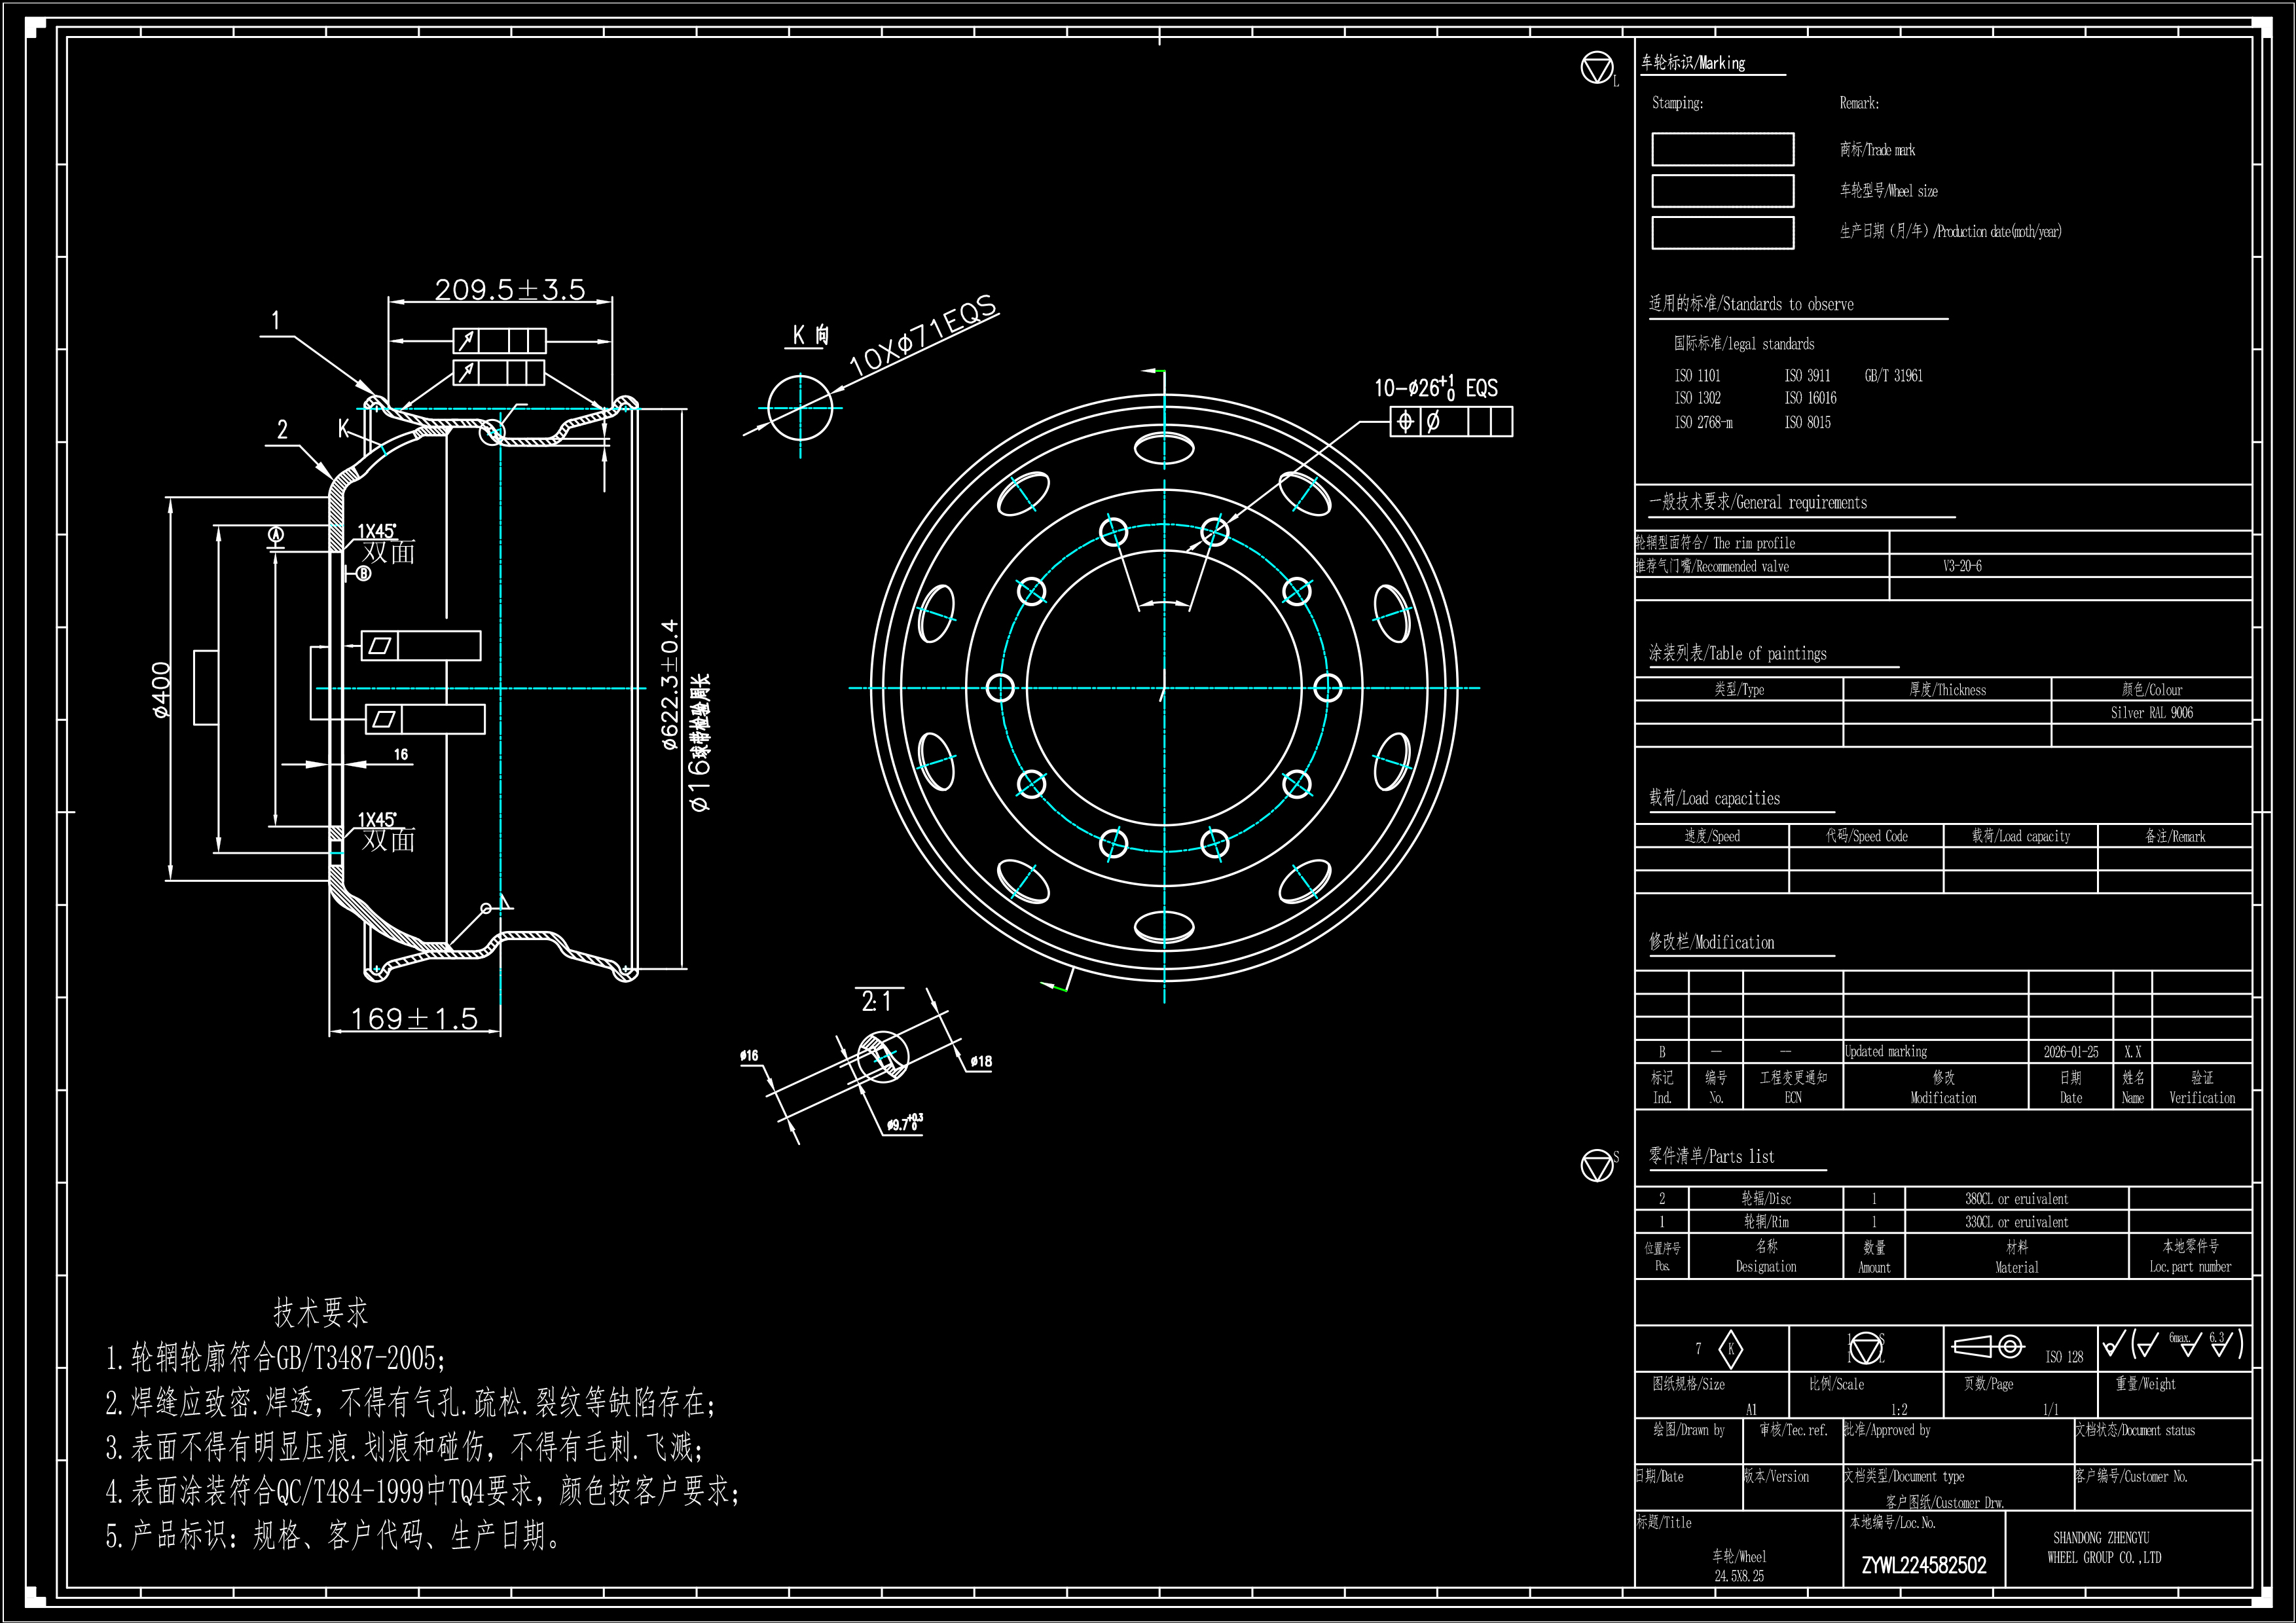This screenshot has height=1623, width=2296.
Task: Click the triangle-in-circle L symbol near Marking
Action: (1597, 69)
